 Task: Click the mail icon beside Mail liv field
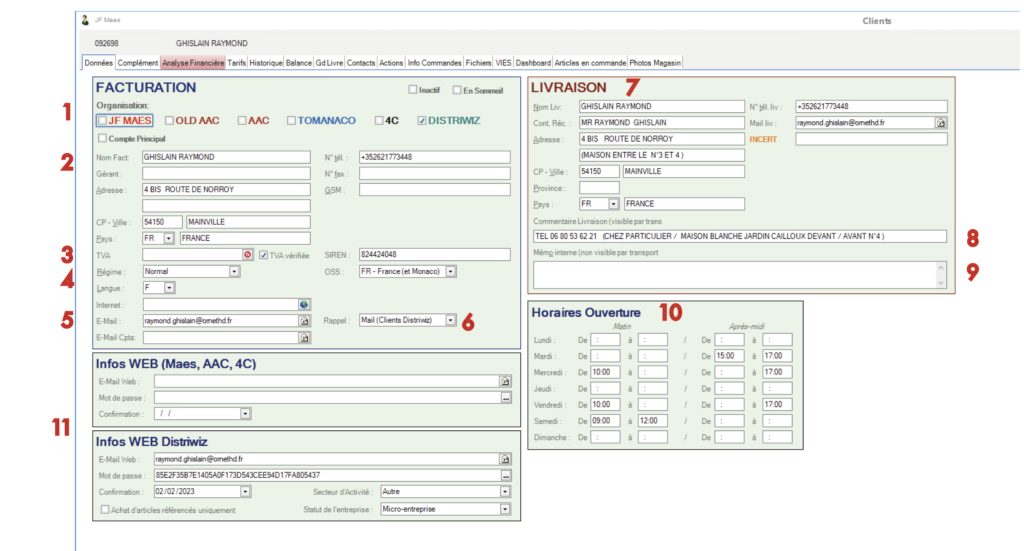click(940, 122)
